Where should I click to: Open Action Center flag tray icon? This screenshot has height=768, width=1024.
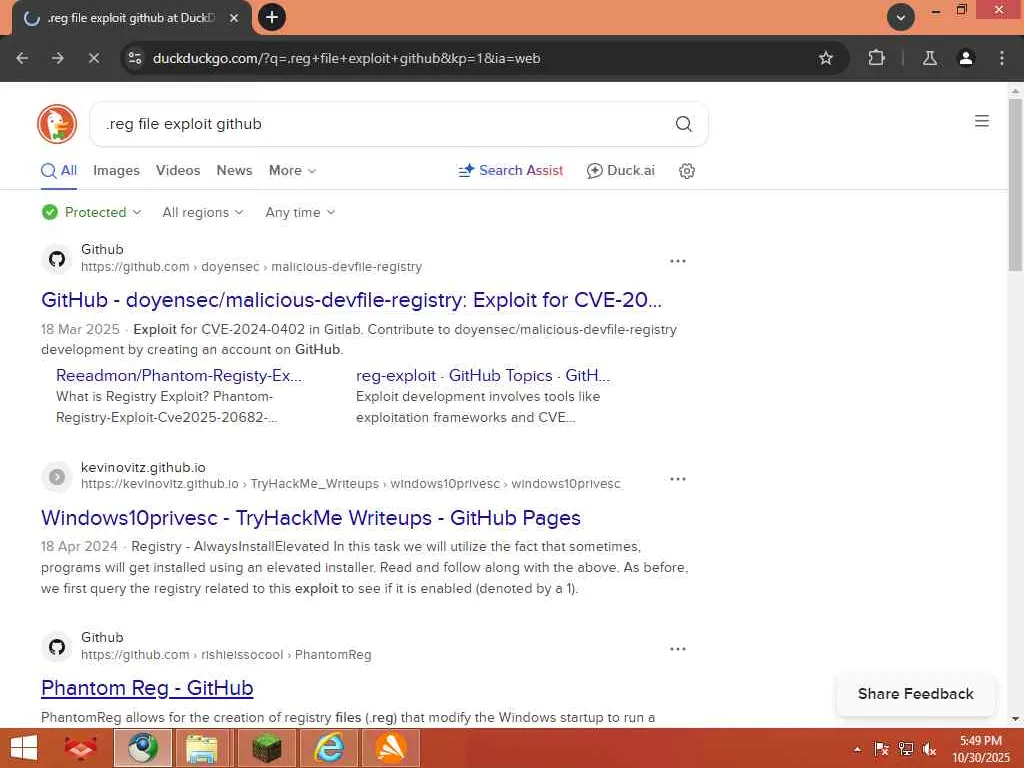pos(882,749)
